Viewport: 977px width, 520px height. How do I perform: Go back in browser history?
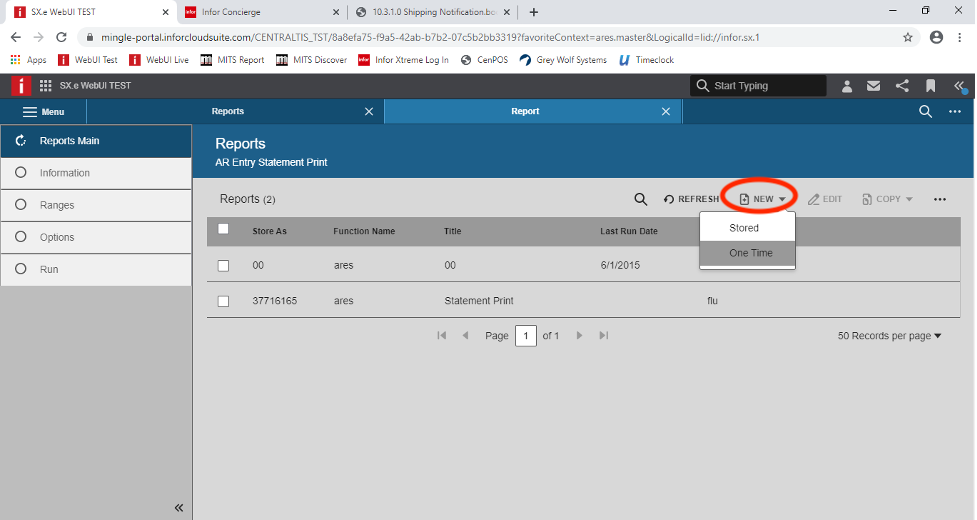tap(16, 37)
